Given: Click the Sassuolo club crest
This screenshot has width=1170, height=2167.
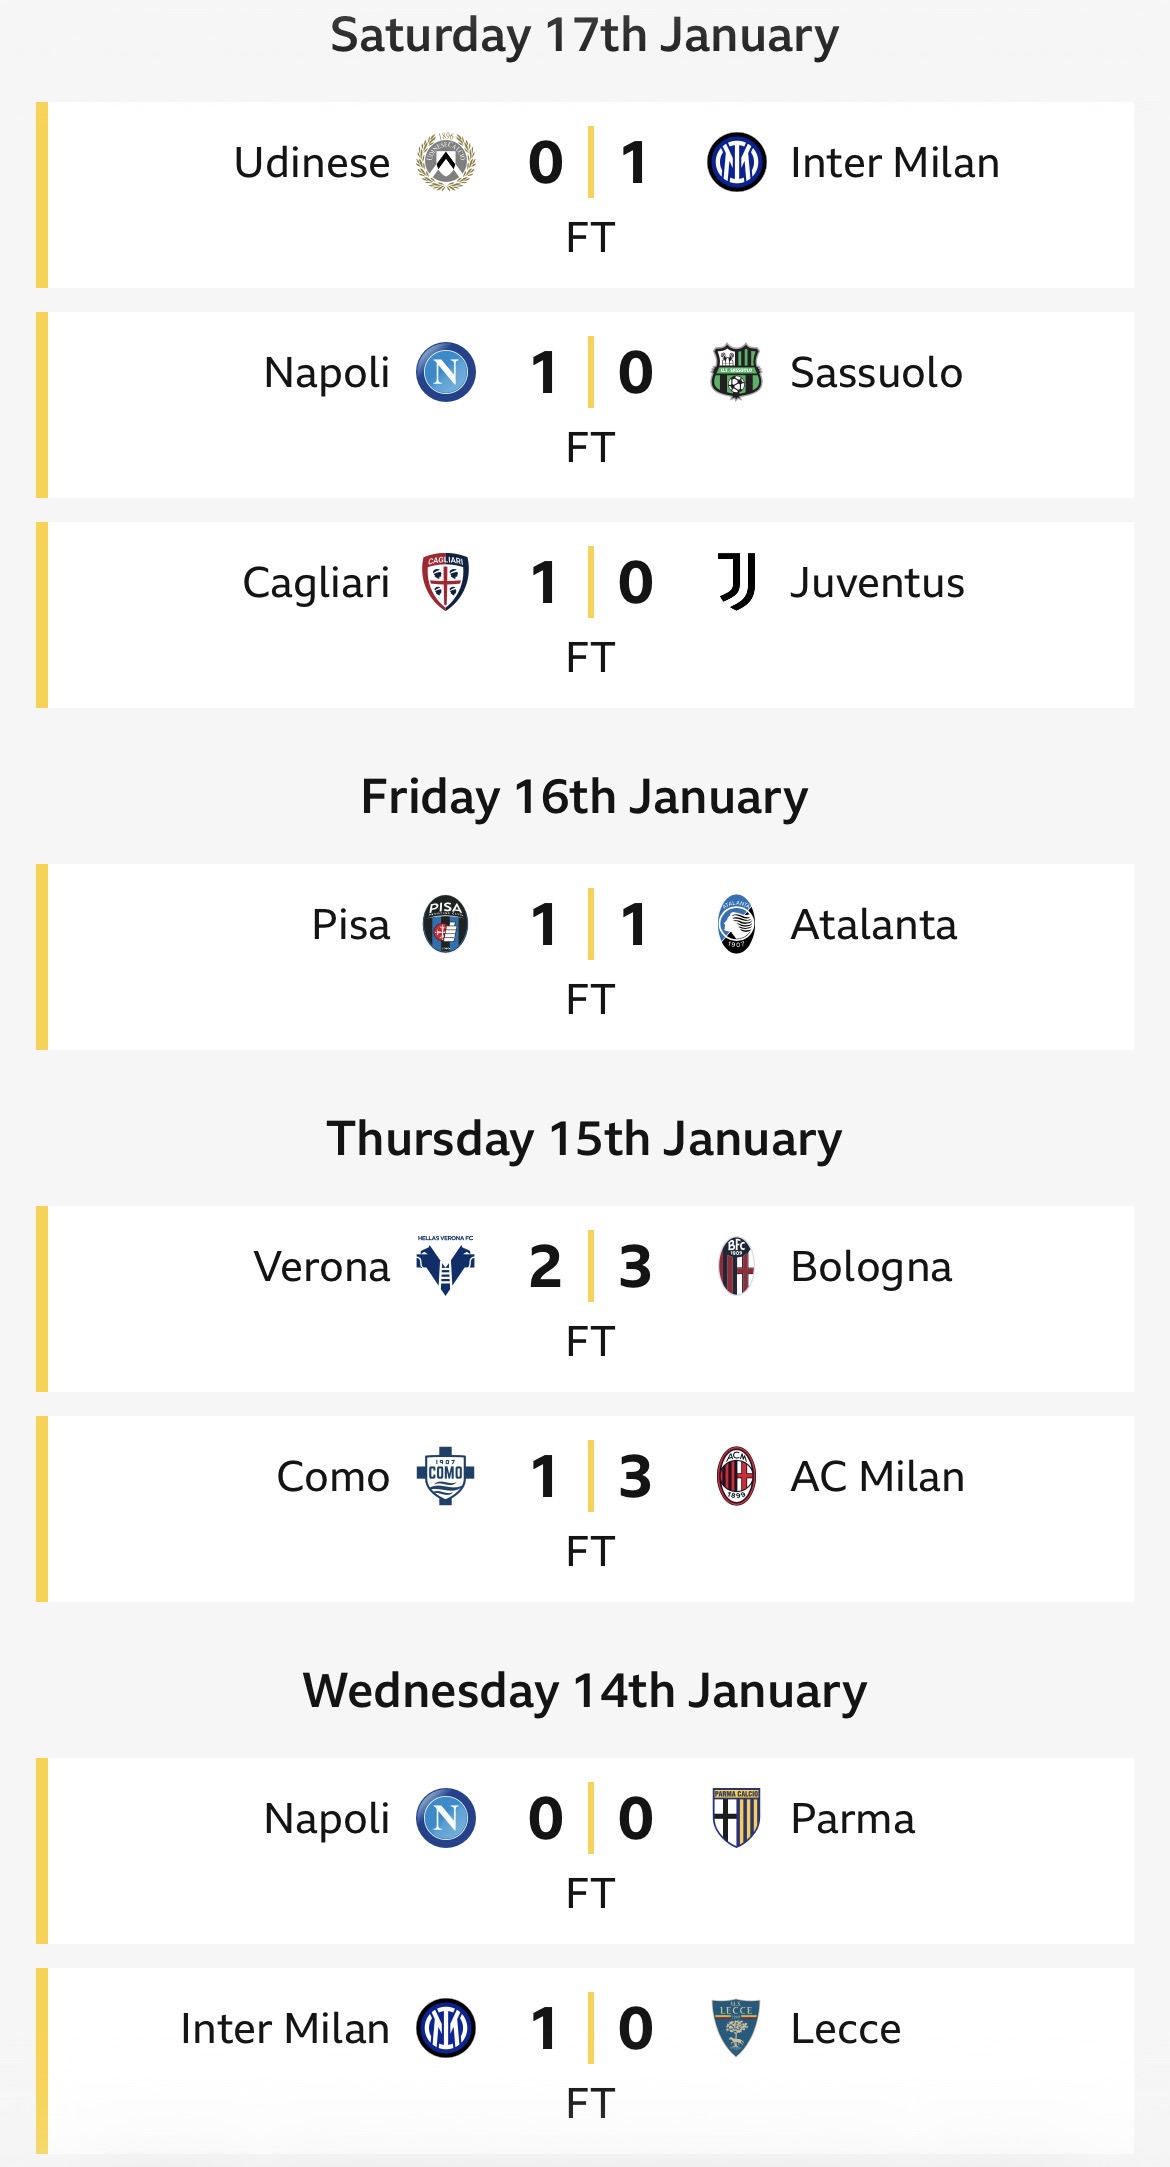Looking at the screenshot, I should 736,372.
